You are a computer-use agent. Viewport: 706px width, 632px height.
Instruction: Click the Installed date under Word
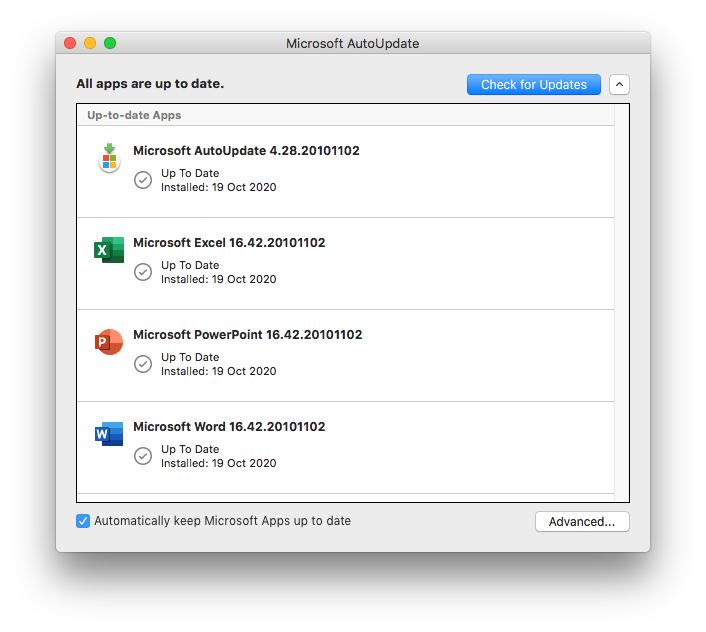click(219, 463)
